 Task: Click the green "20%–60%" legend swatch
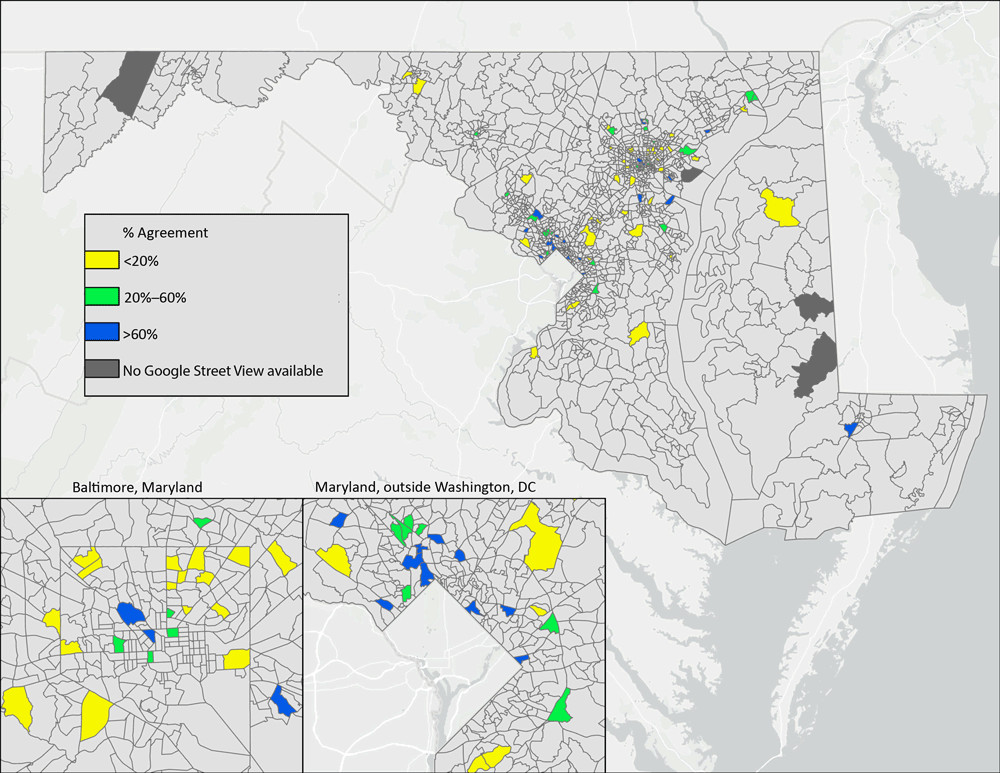point(102,297)
